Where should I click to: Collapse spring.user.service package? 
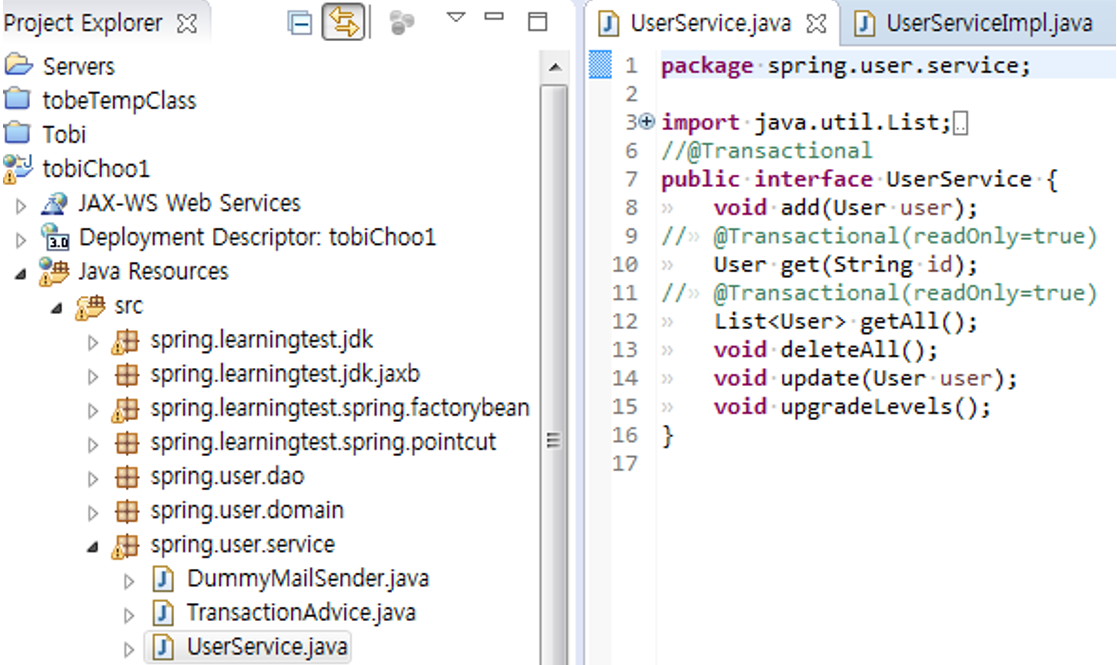coord(93,547)
